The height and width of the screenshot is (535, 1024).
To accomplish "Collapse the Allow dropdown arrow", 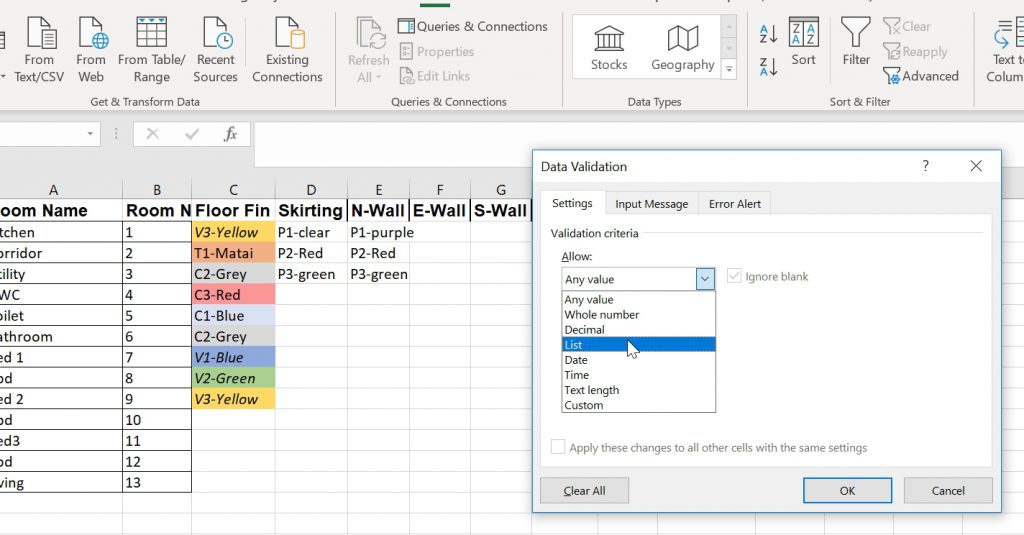I will pos(706,279).
